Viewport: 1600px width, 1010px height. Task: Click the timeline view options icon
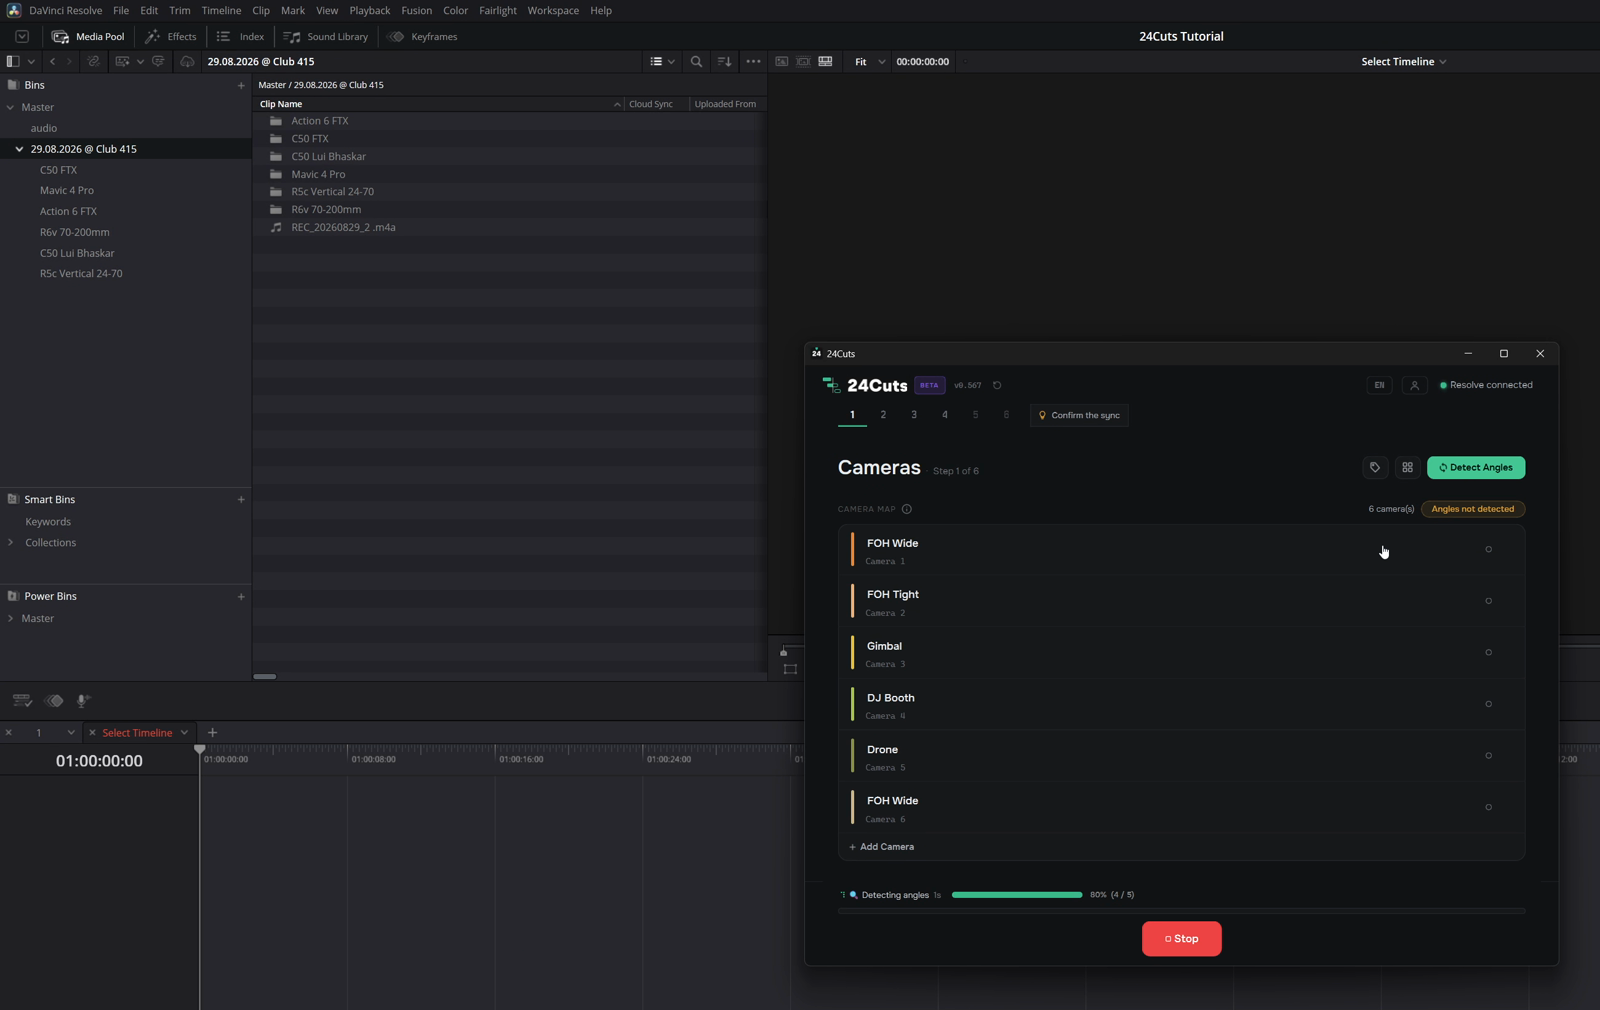pyautogui.click(x=22, y=701)
